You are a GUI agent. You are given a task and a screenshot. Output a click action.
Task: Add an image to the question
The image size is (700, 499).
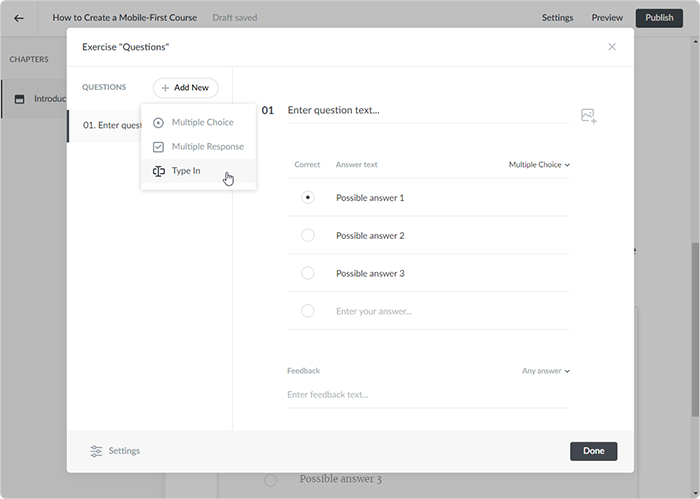(588, 116)
